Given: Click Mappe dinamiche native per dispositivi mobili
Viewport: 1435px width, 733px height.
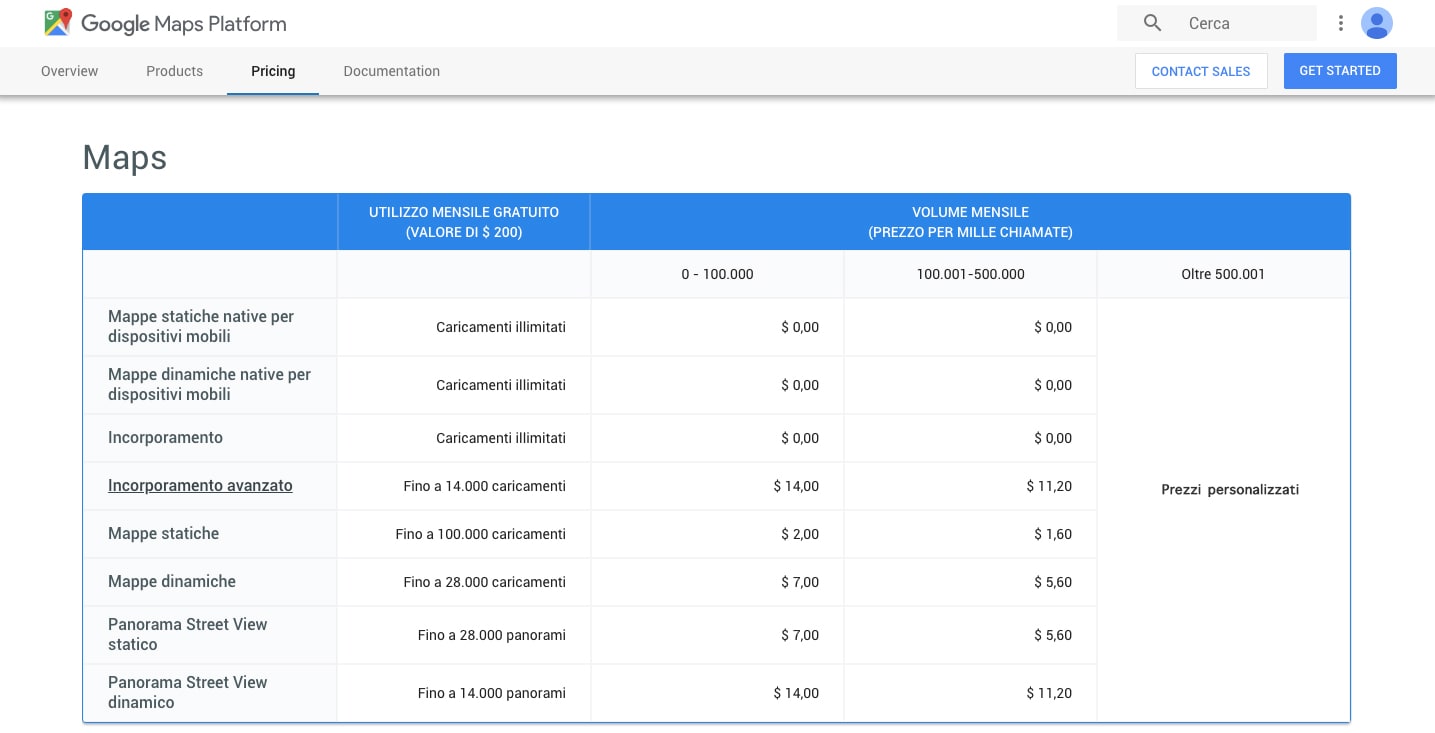Looking at the screenshot, I should point(209,385).
